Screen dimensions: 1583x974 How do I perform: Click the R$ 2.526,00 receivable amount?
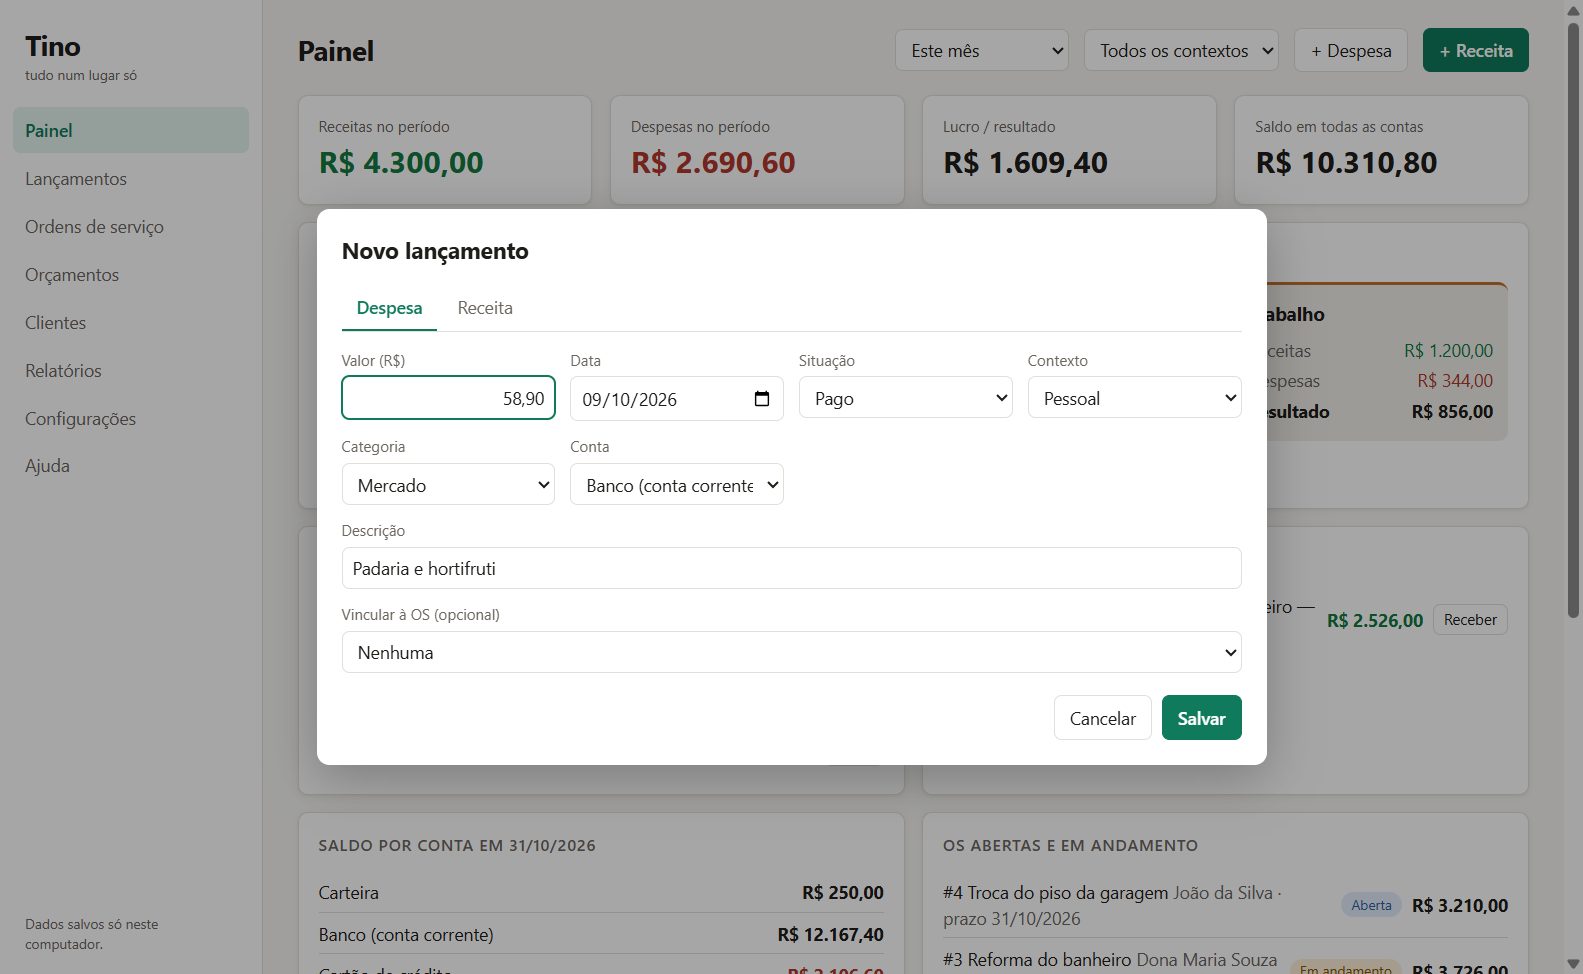1374,620
